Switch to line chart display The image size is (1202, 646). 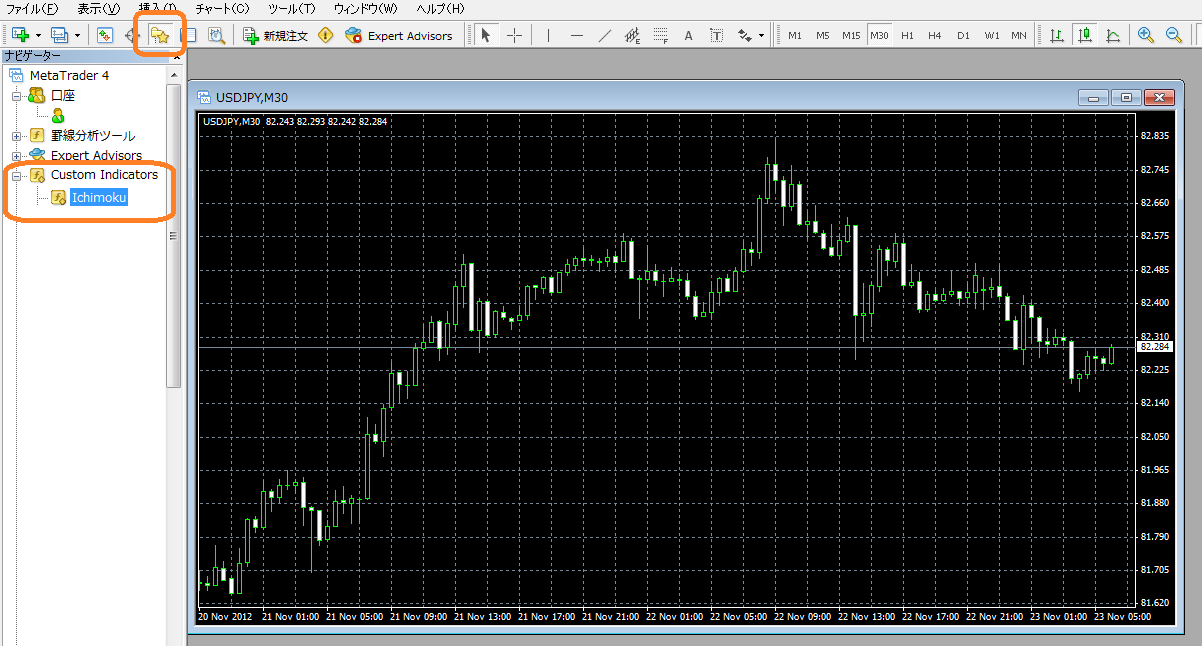click(1113, 35)
